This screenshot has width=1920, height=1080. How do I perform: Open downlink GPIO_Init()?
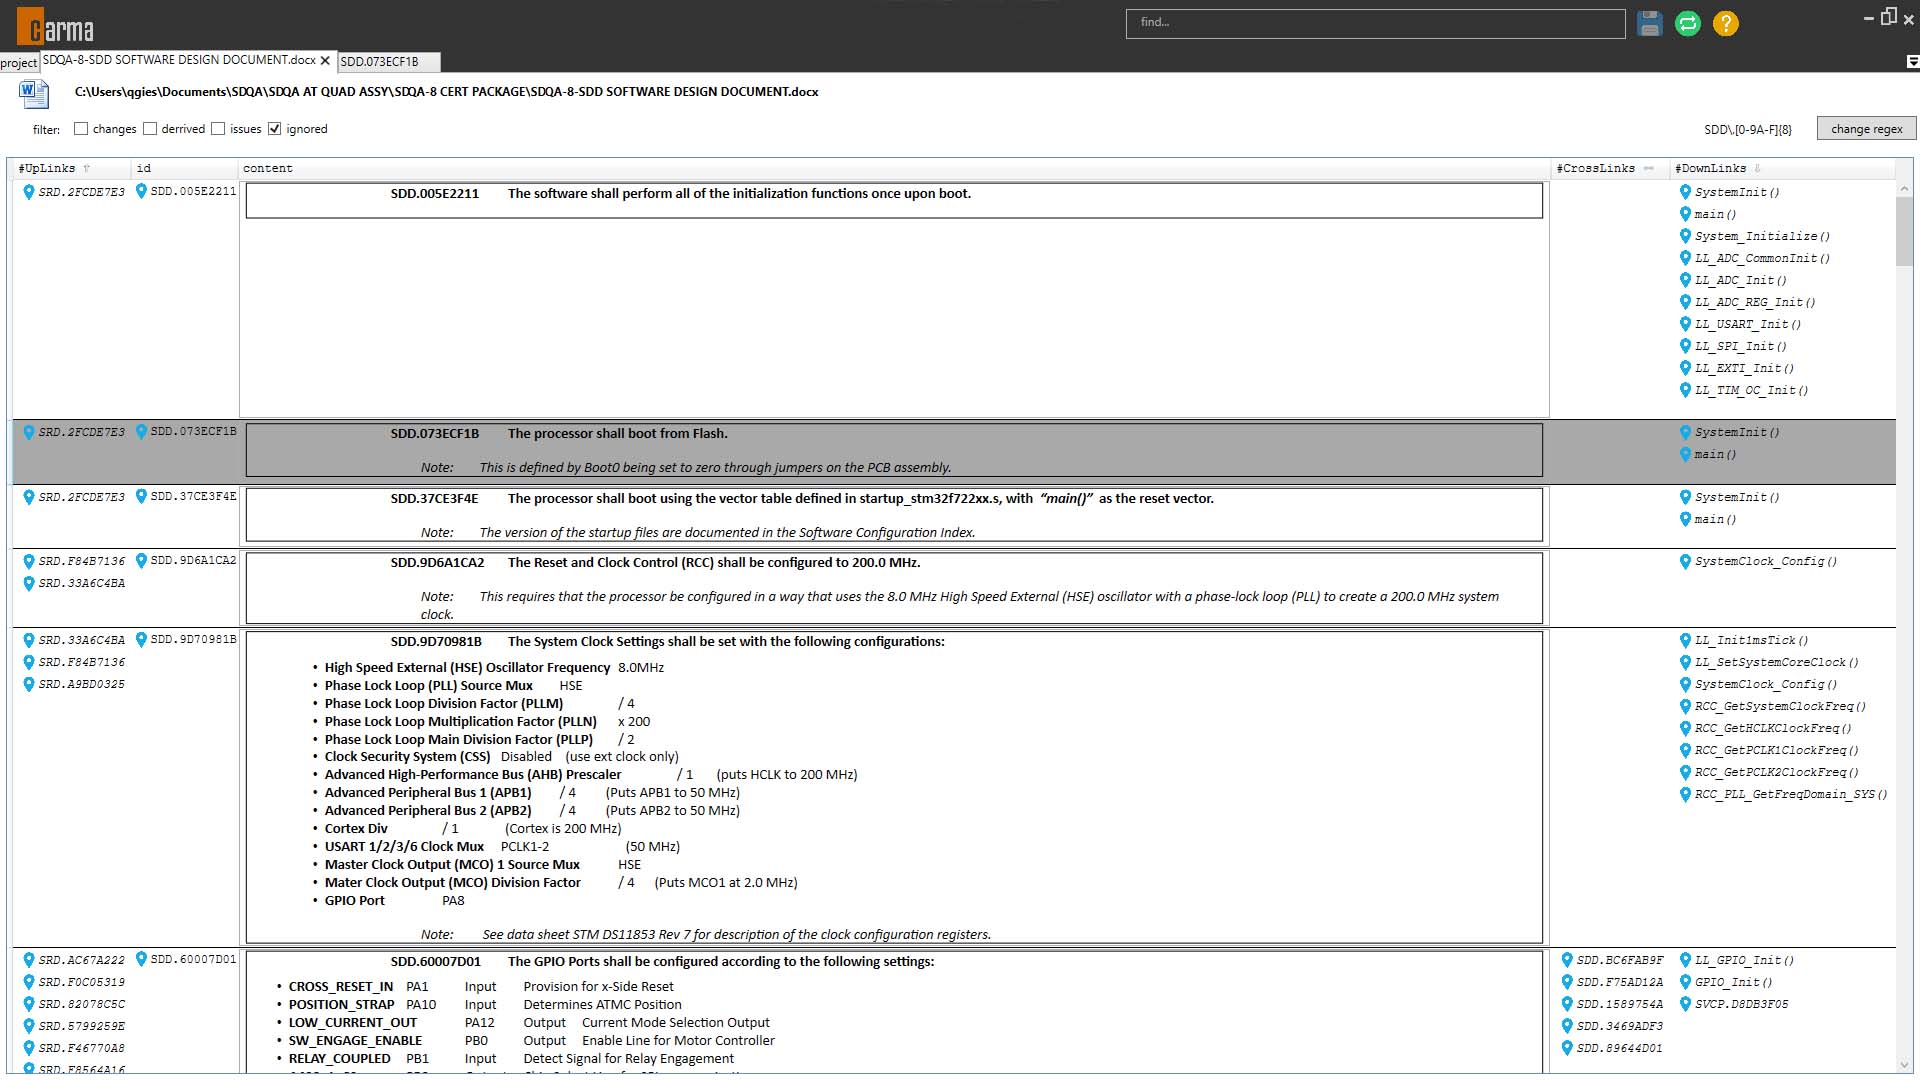[x=1733, y=982]
